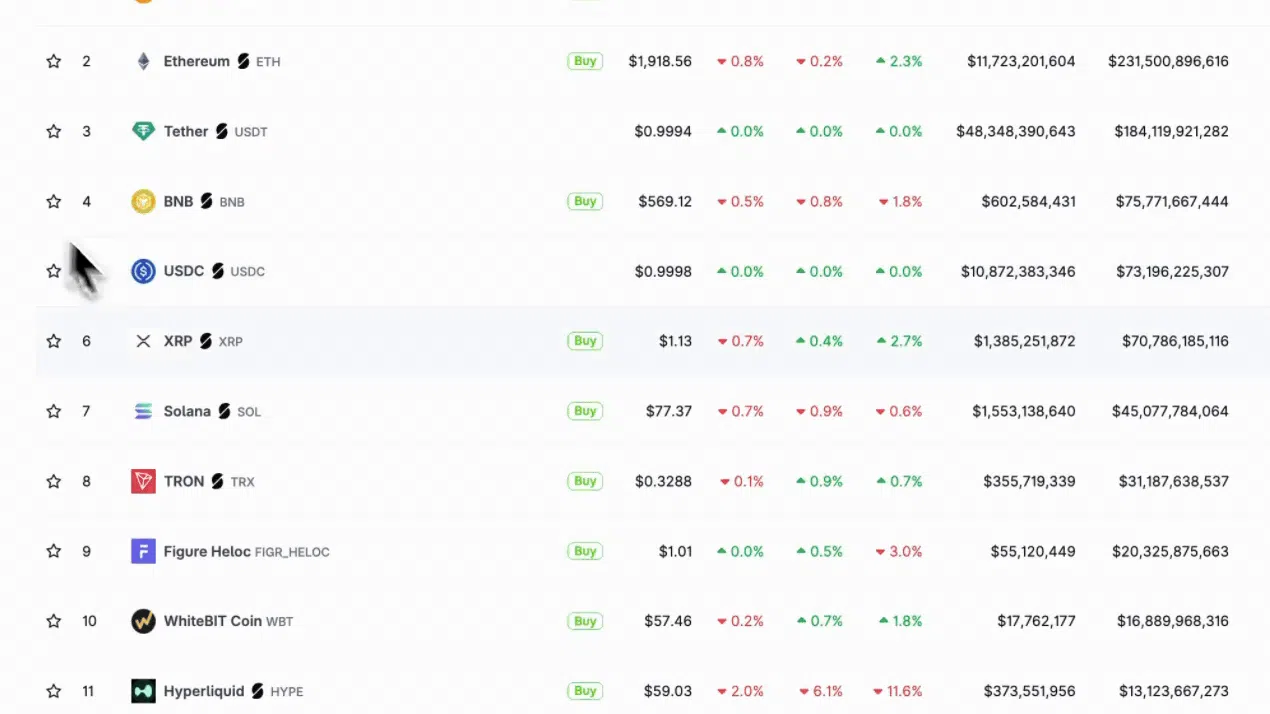
Task: Open the Figure Heloc coin page
Action: 207,551
